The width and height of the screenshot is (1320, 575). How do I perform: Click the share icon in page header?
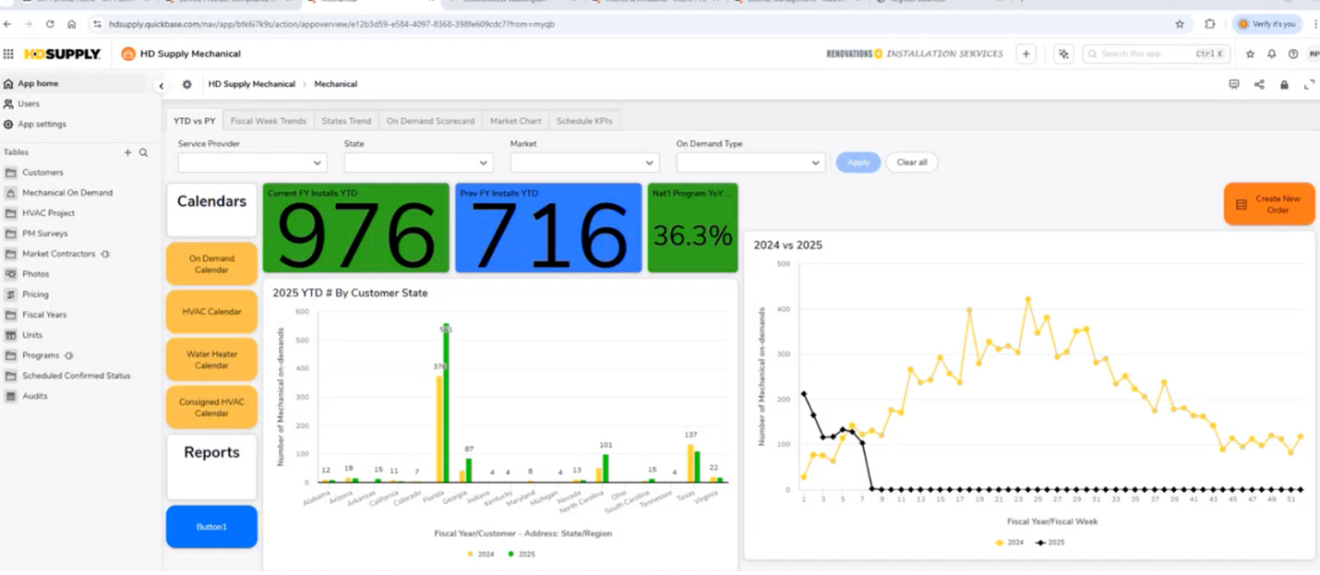pos(1259,85)
